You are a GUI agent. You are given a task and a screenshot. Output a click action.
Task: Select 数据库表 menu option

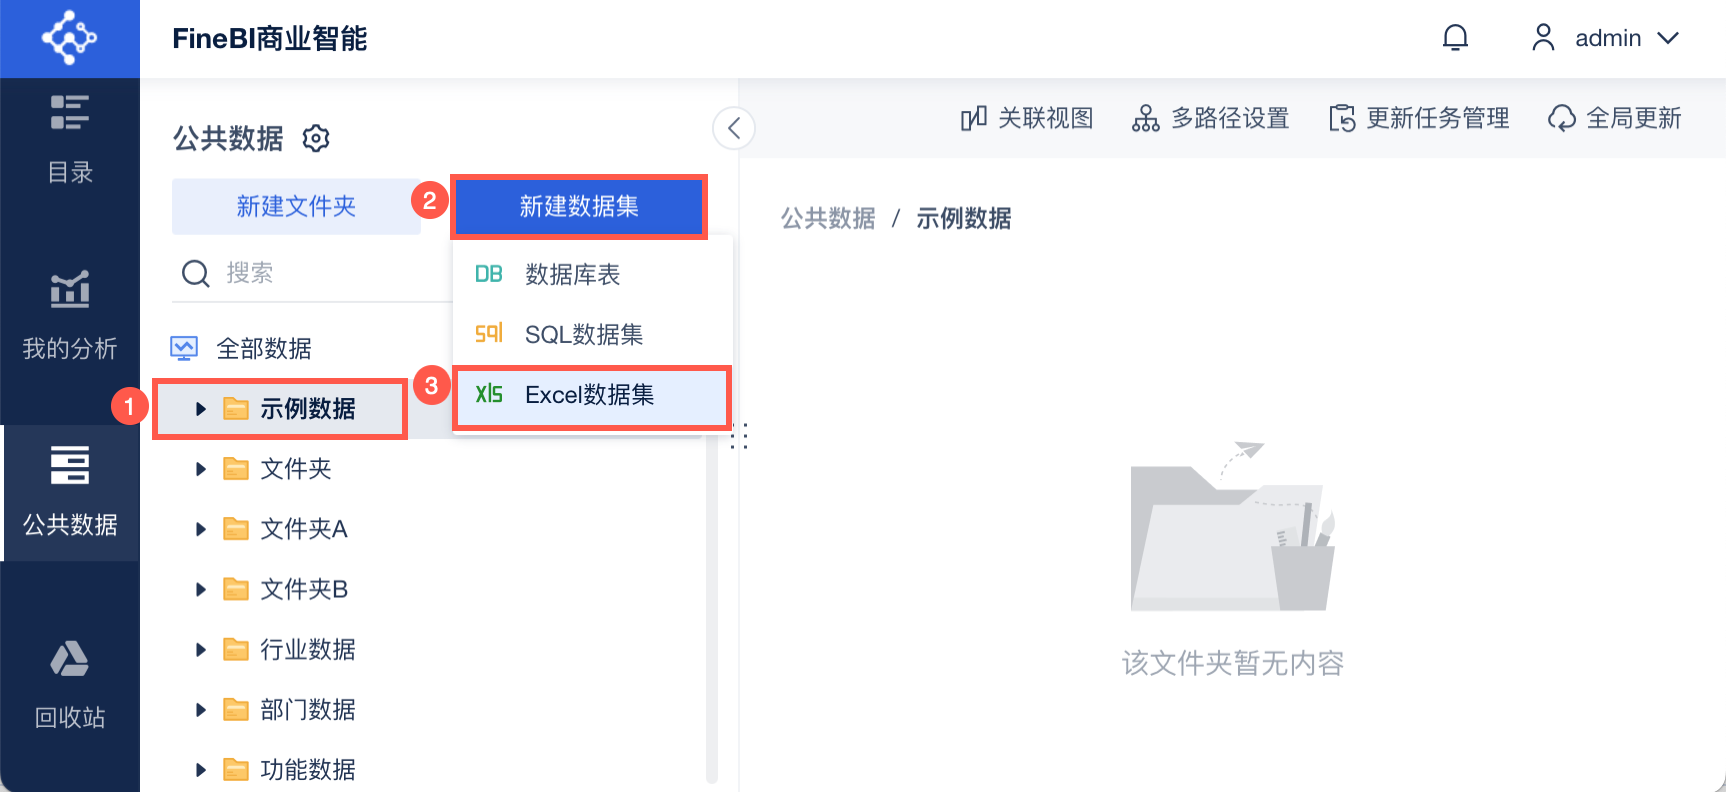pos(572,274)
